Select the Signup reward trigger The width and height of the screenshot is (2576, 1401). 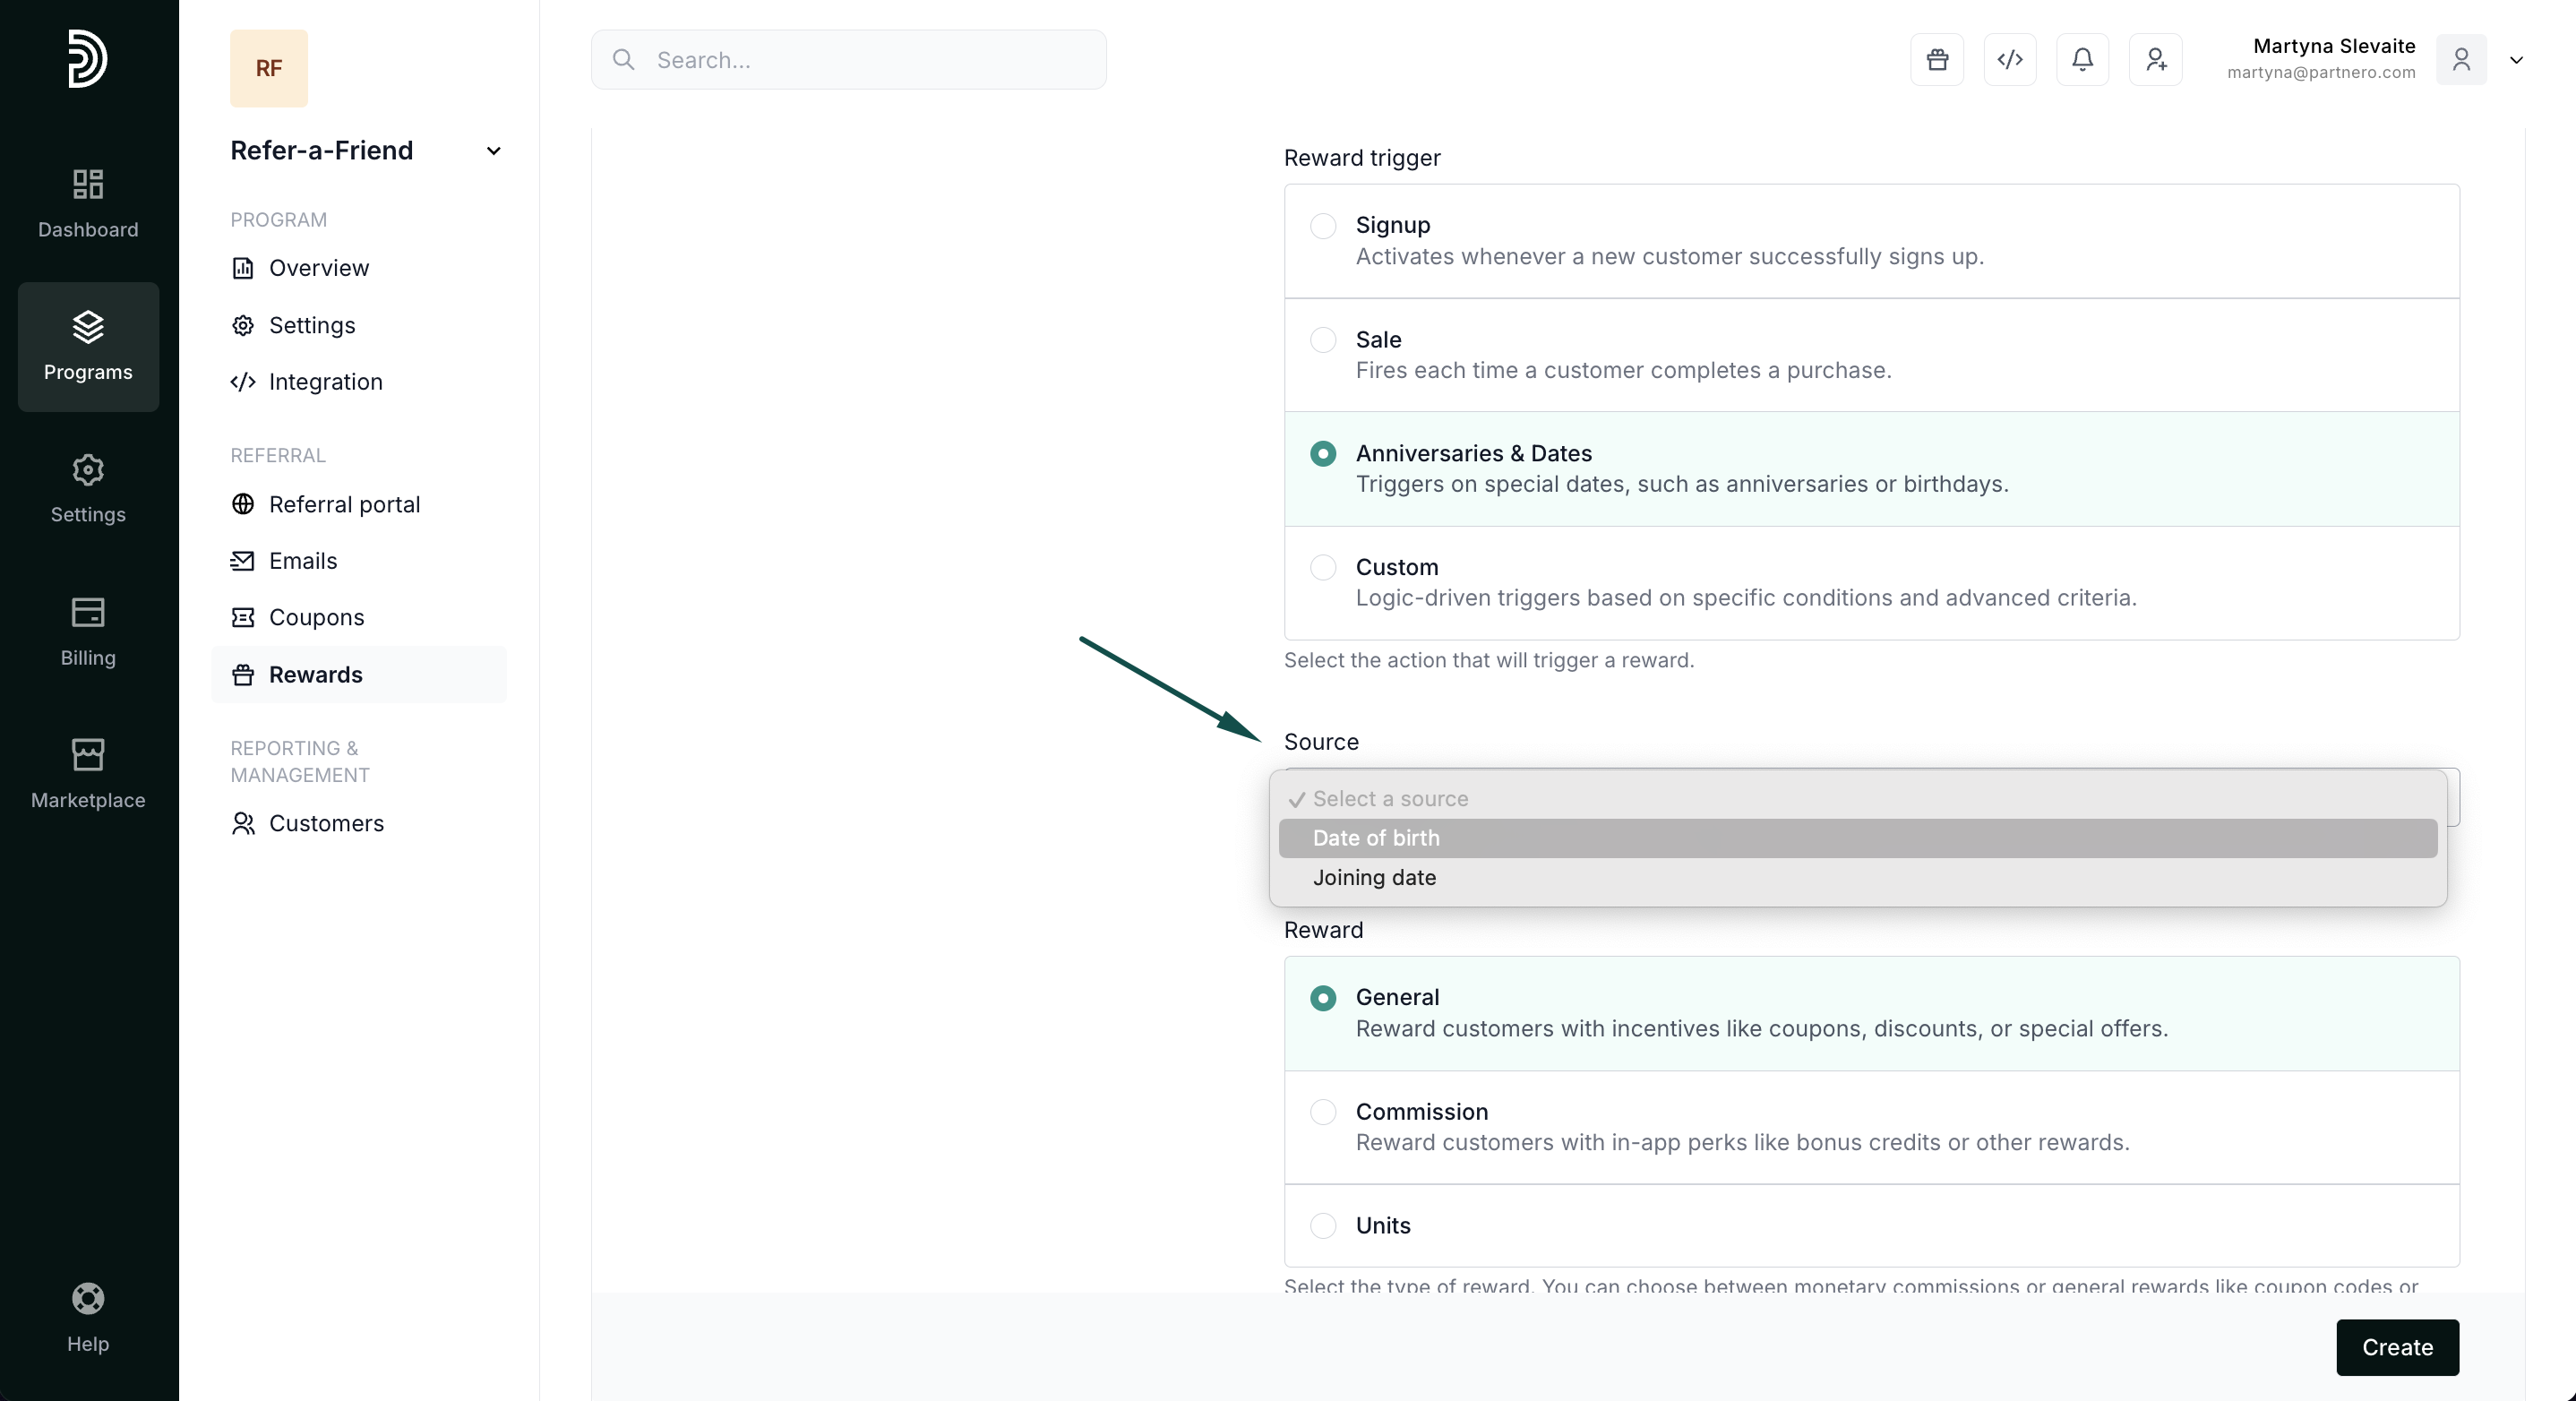point(1323,226)
